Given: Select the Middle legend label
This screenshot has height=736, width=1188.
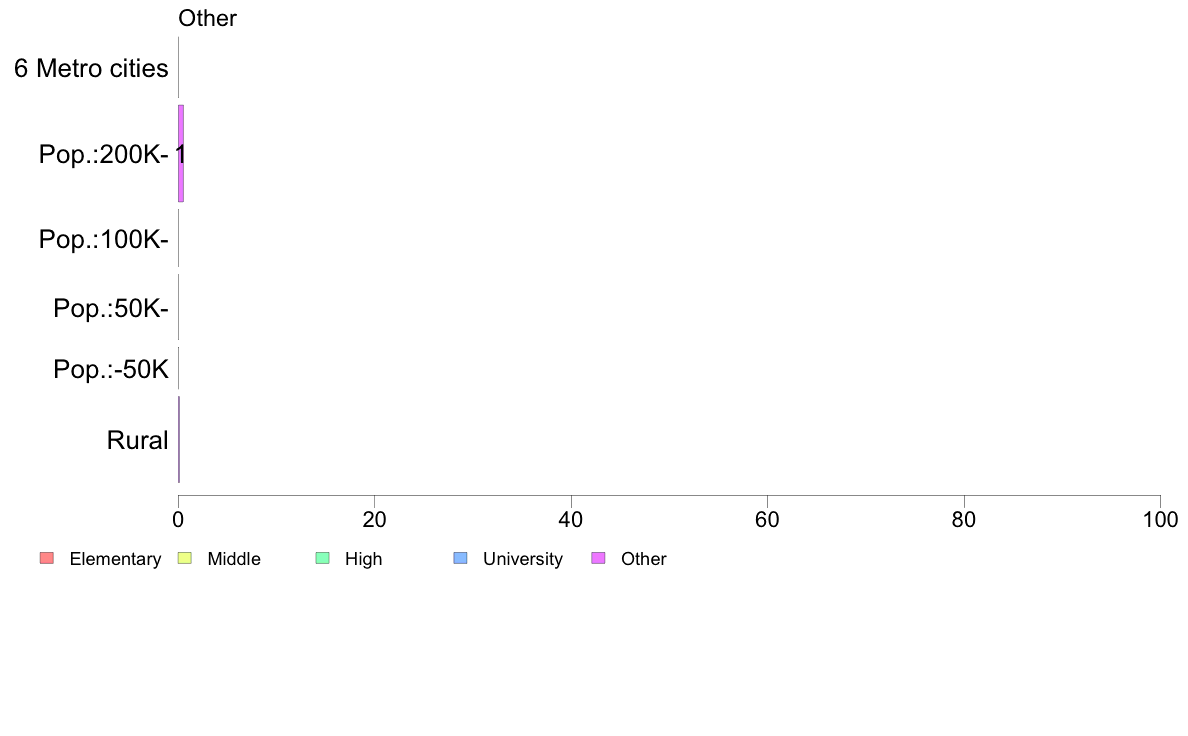Looking at the screenshot, I should 234,559.
